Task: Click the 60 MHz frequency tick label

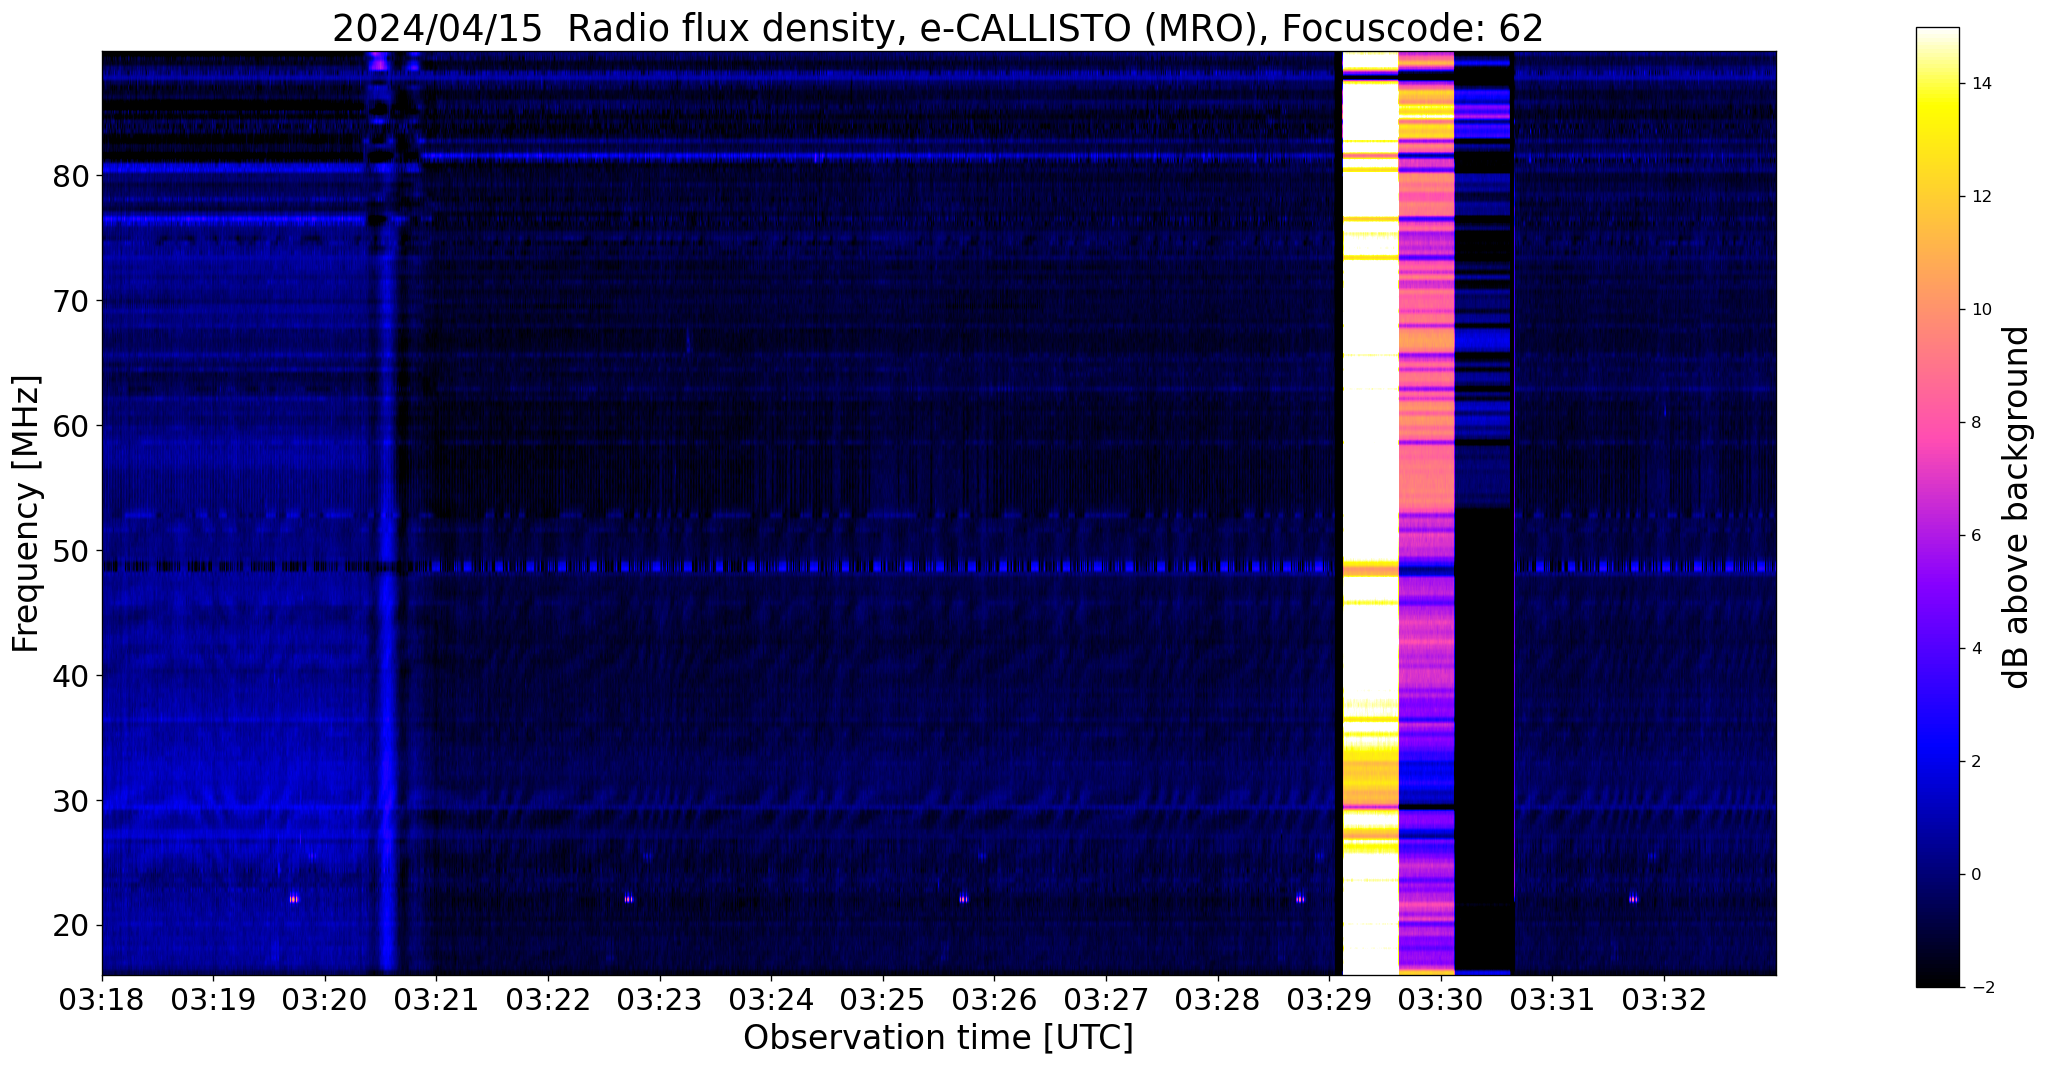Action: click(71, 426)
